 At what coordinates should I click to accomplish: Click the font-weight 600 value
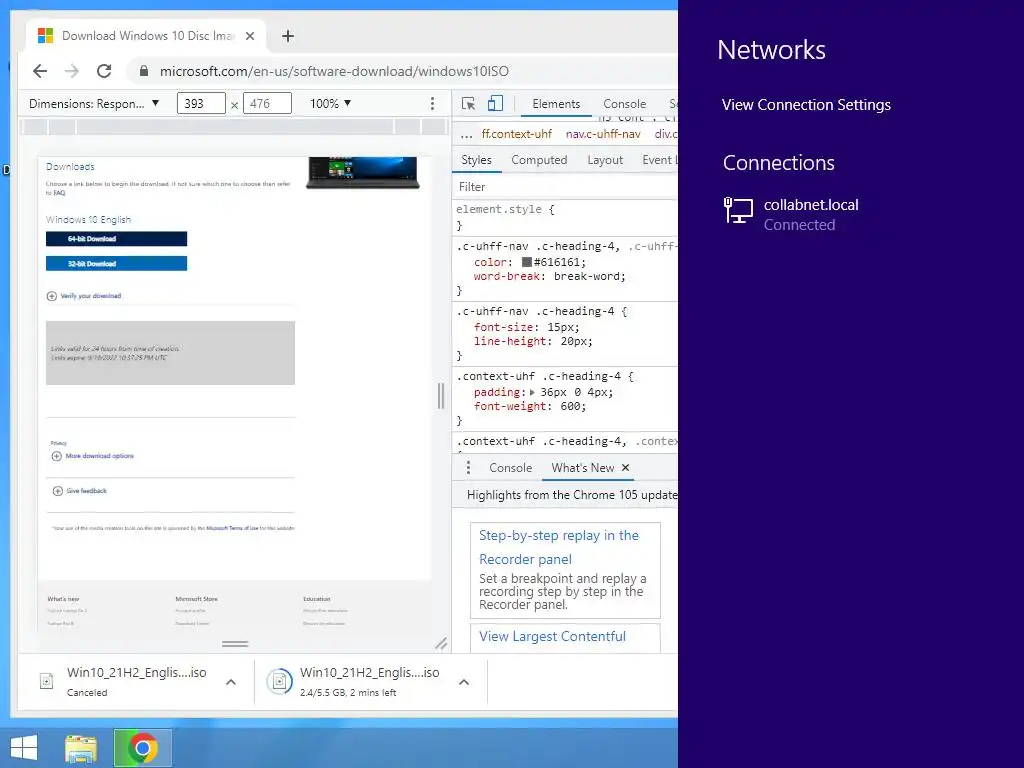point(569,406)
